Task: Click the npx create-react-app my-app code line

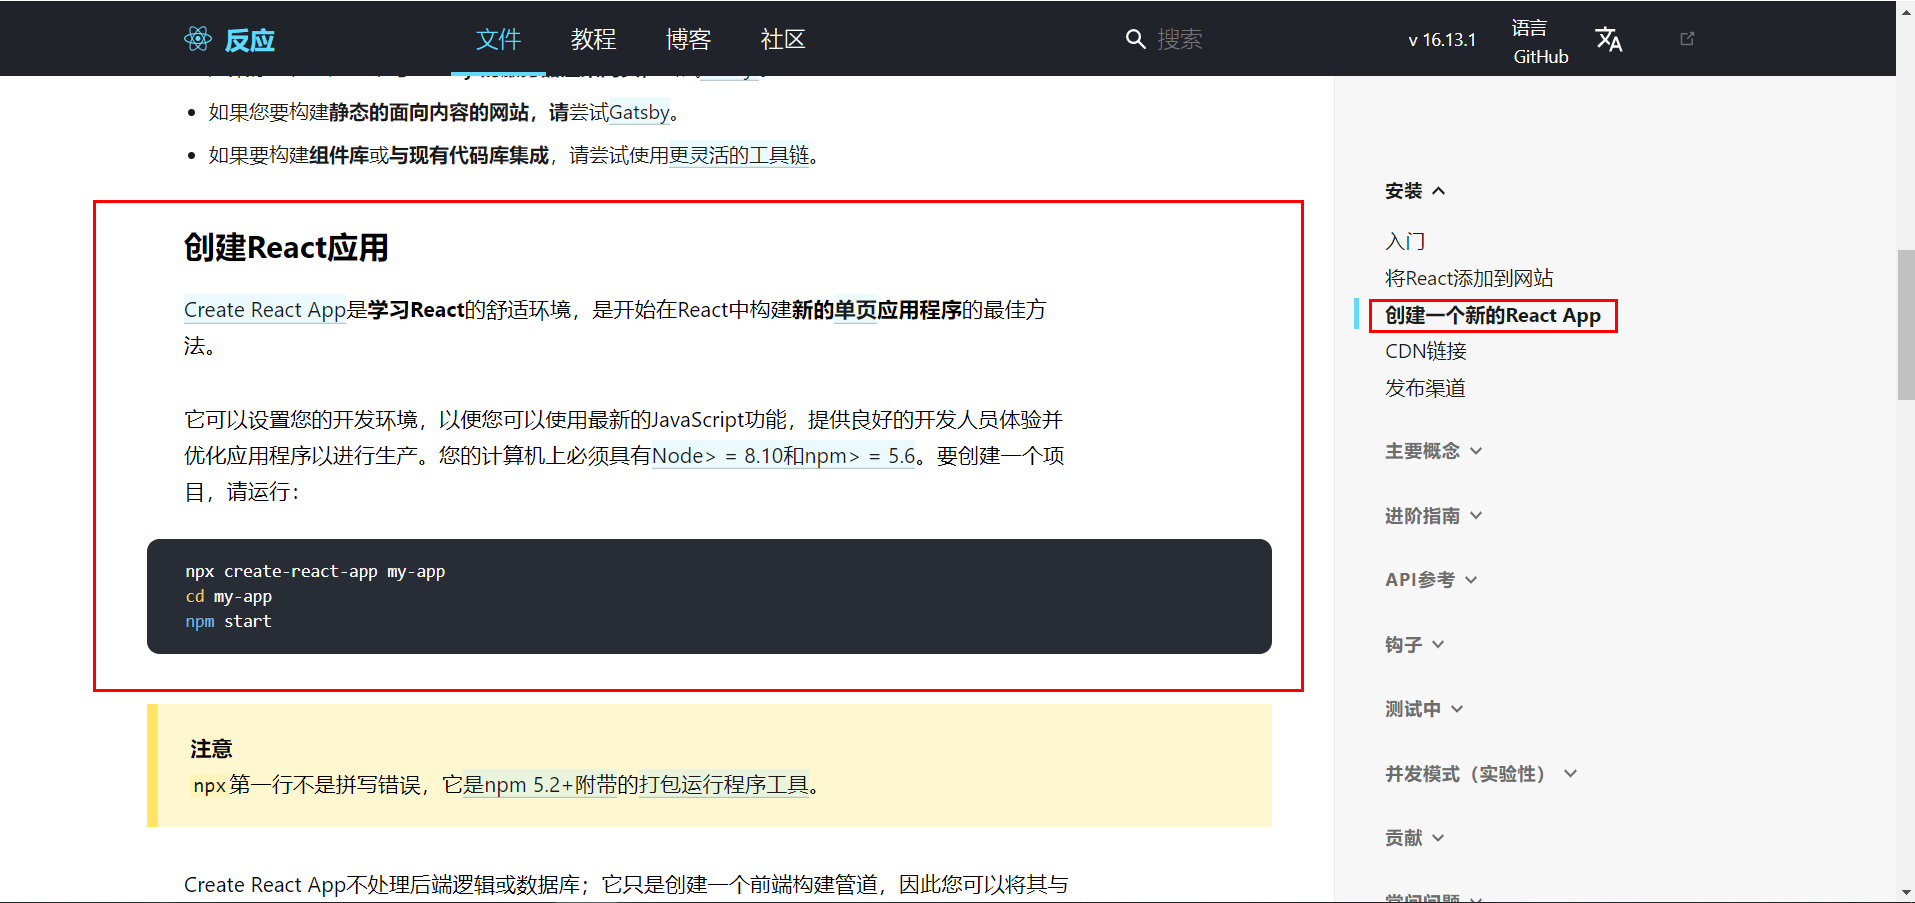Action: [315, 572]
